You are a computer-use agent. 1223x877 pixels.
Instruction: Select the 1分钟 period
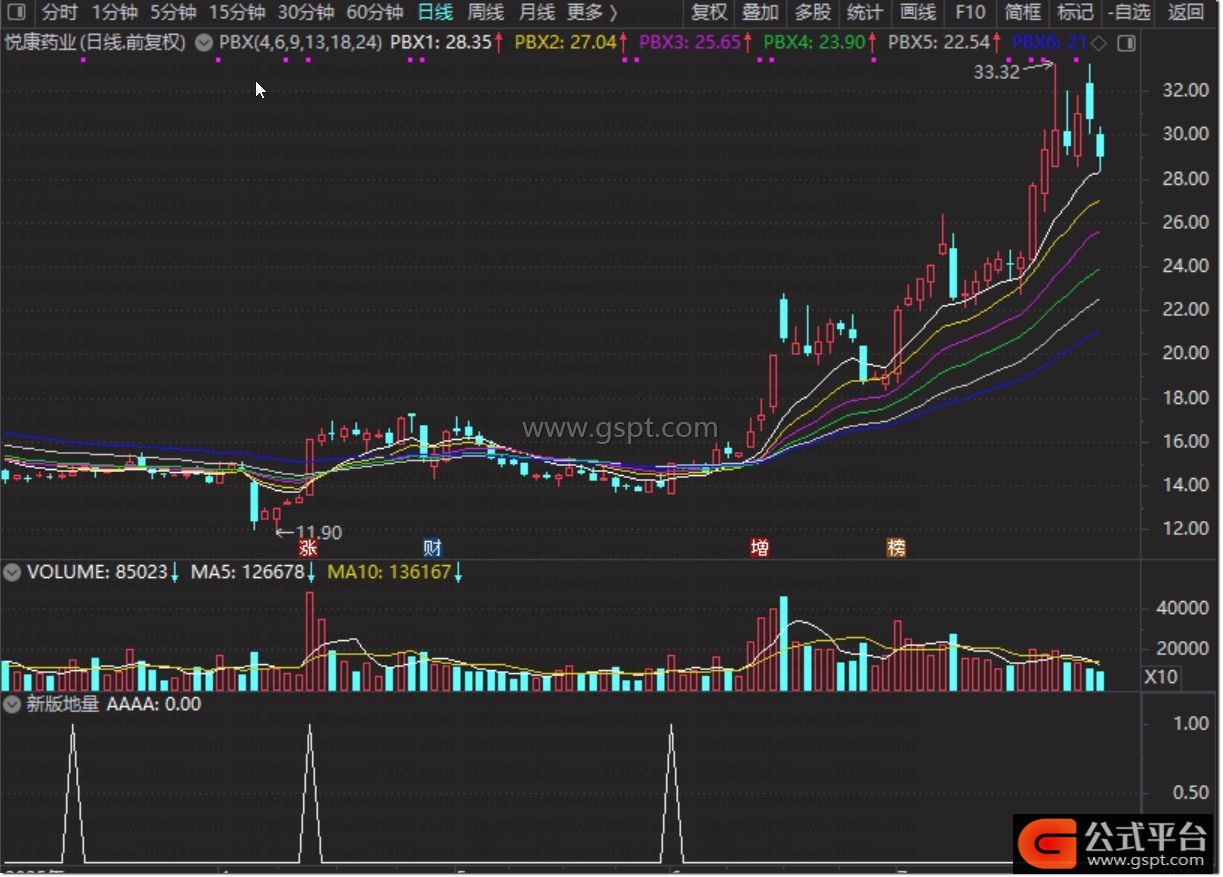[114, 13]
